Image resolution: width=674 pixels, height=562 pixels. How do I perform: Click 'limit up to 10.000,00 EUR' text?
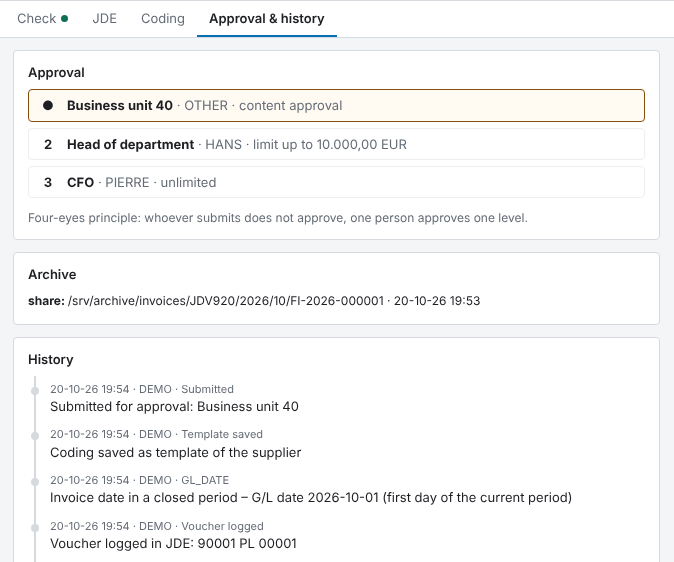(x=330, y=144)
